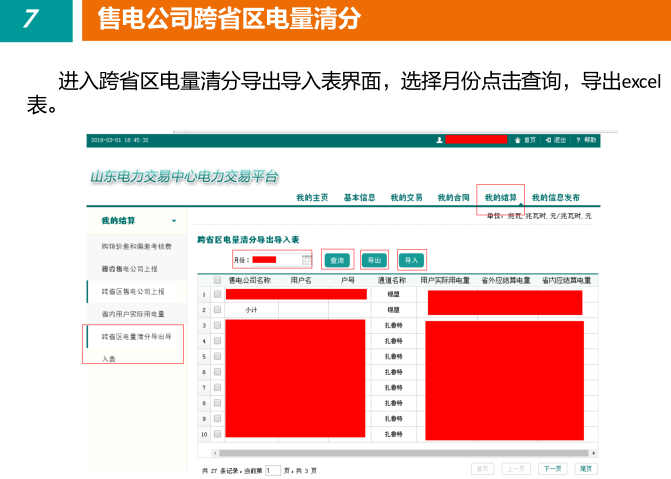This screenshot has width=671, height=479.
Task: Click the current page number input field
Action: (273, 469)
